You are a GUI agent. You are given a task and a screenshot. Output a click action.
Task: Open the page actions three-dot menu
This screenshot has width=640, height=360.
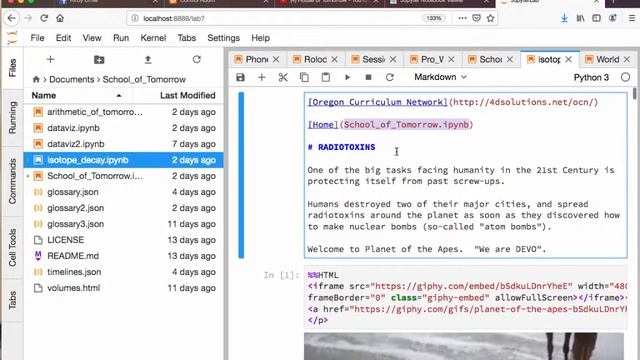(x=462, y=18)
